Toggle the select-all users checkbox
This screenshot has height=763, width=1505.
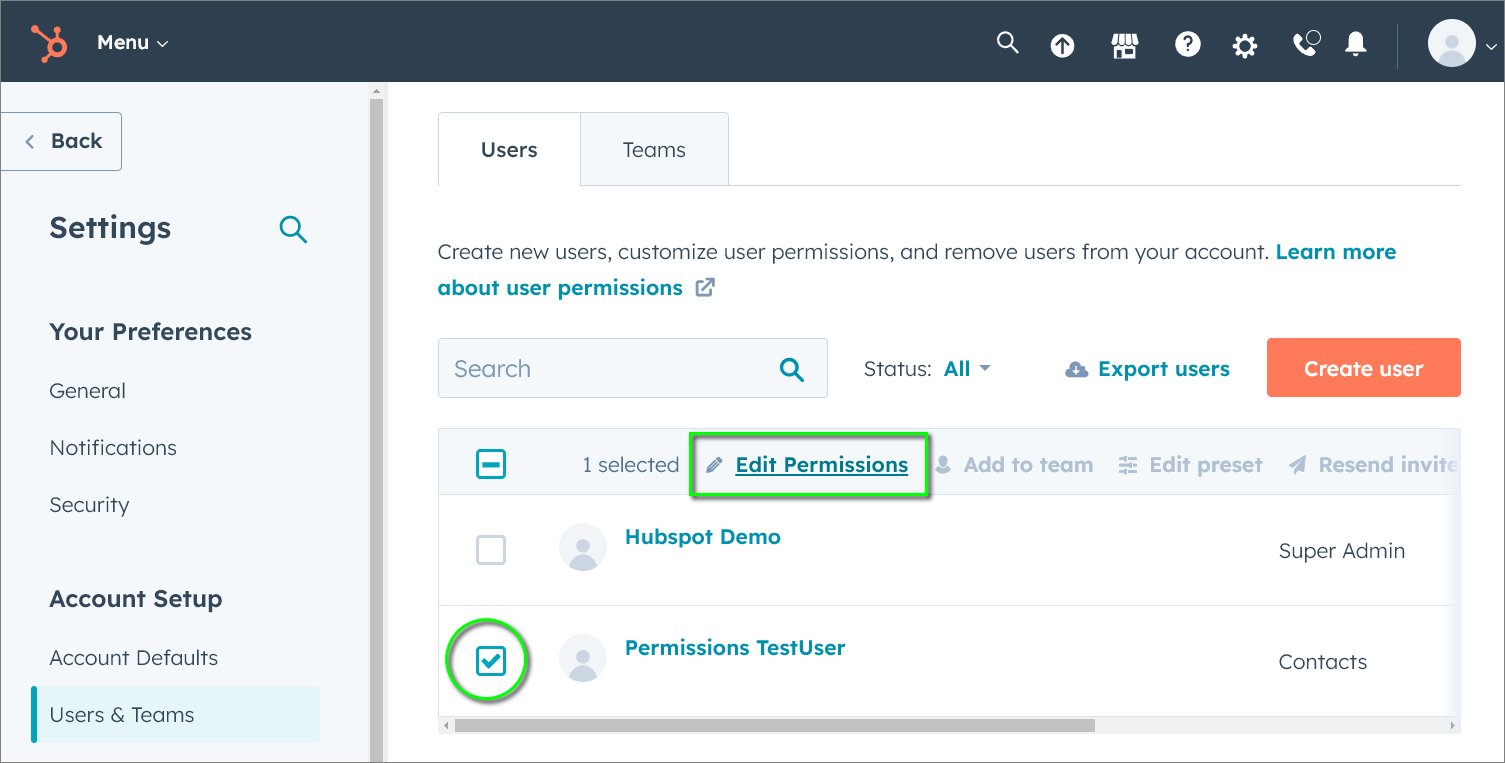(491, 464)
